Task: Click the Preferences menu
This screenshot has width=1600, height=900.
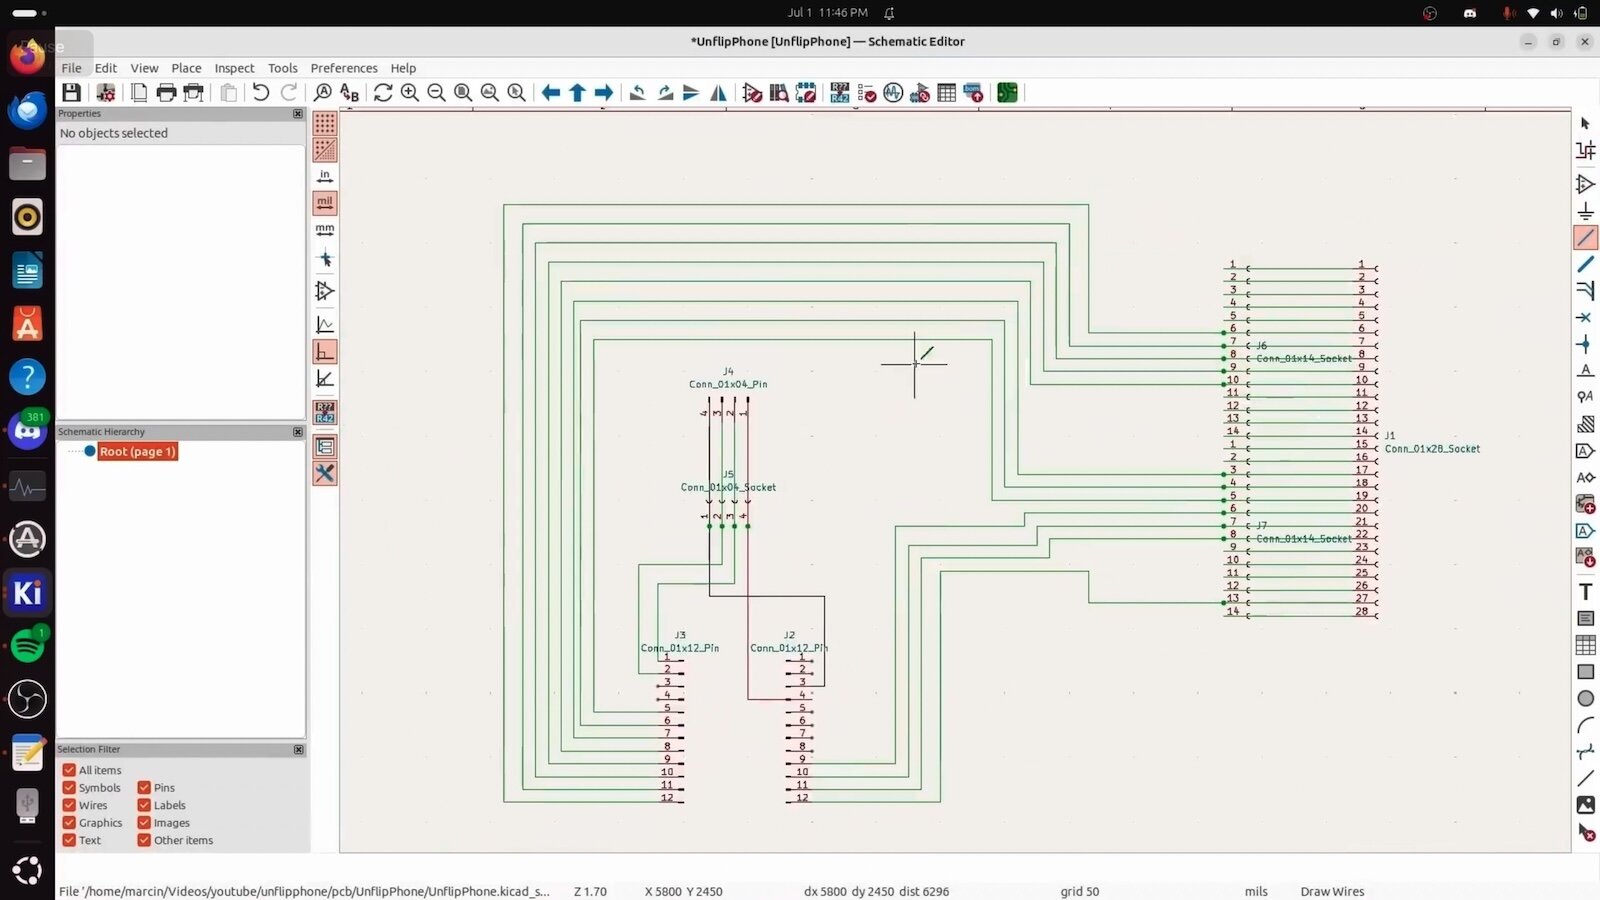Action: pyautogui.click(x=344, y=68)
